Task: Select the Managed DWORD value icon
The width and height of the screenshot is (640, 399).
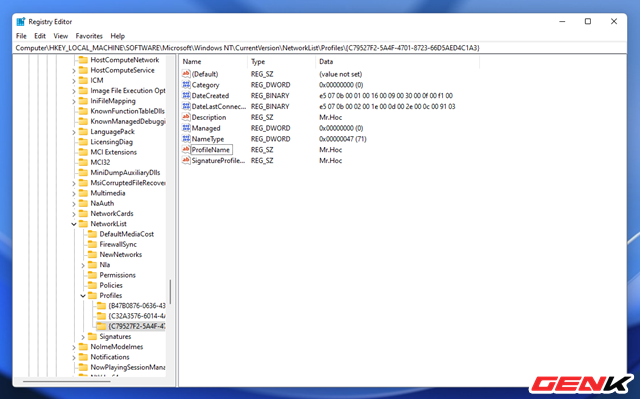Action: coord(186,128)
